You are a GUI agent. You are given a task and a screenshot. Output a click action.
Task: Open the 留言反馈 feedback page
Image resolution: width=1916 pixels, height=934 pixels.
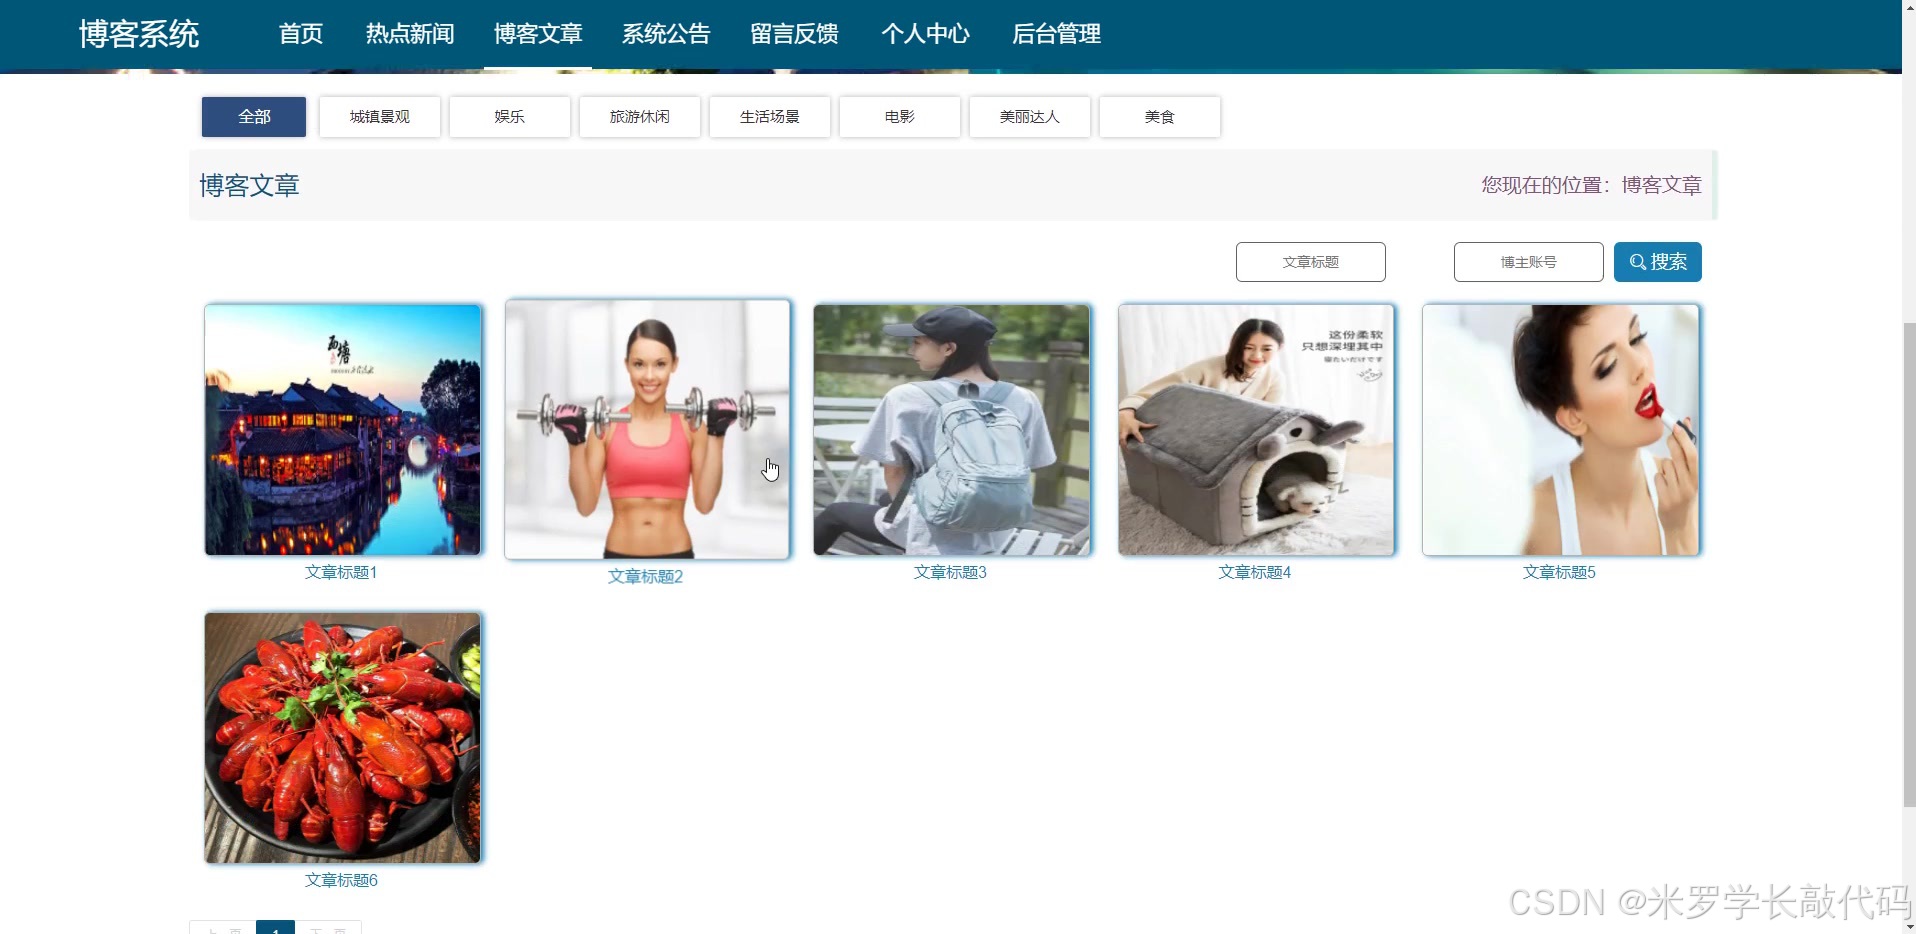tap(793, 33)
